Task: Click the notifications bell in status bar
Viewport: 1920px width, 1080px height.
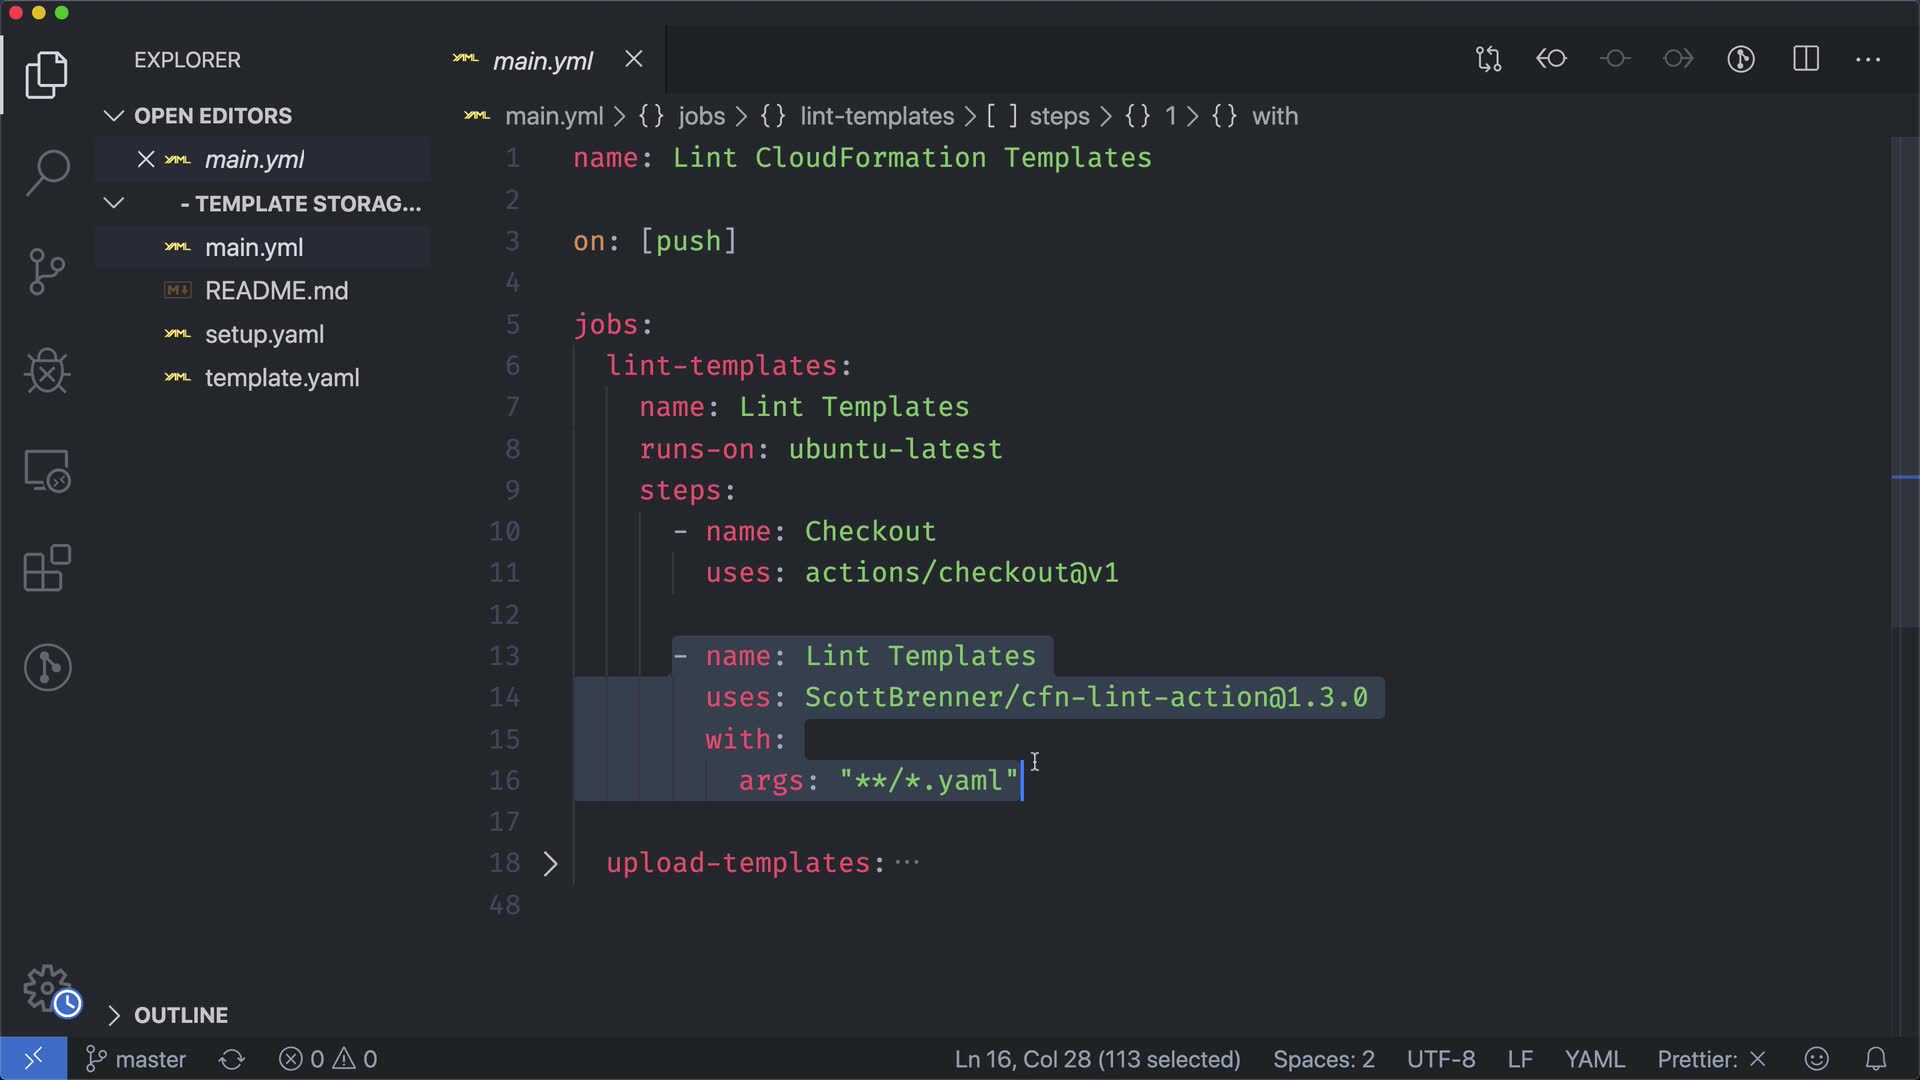Action: (1876, 1059)
